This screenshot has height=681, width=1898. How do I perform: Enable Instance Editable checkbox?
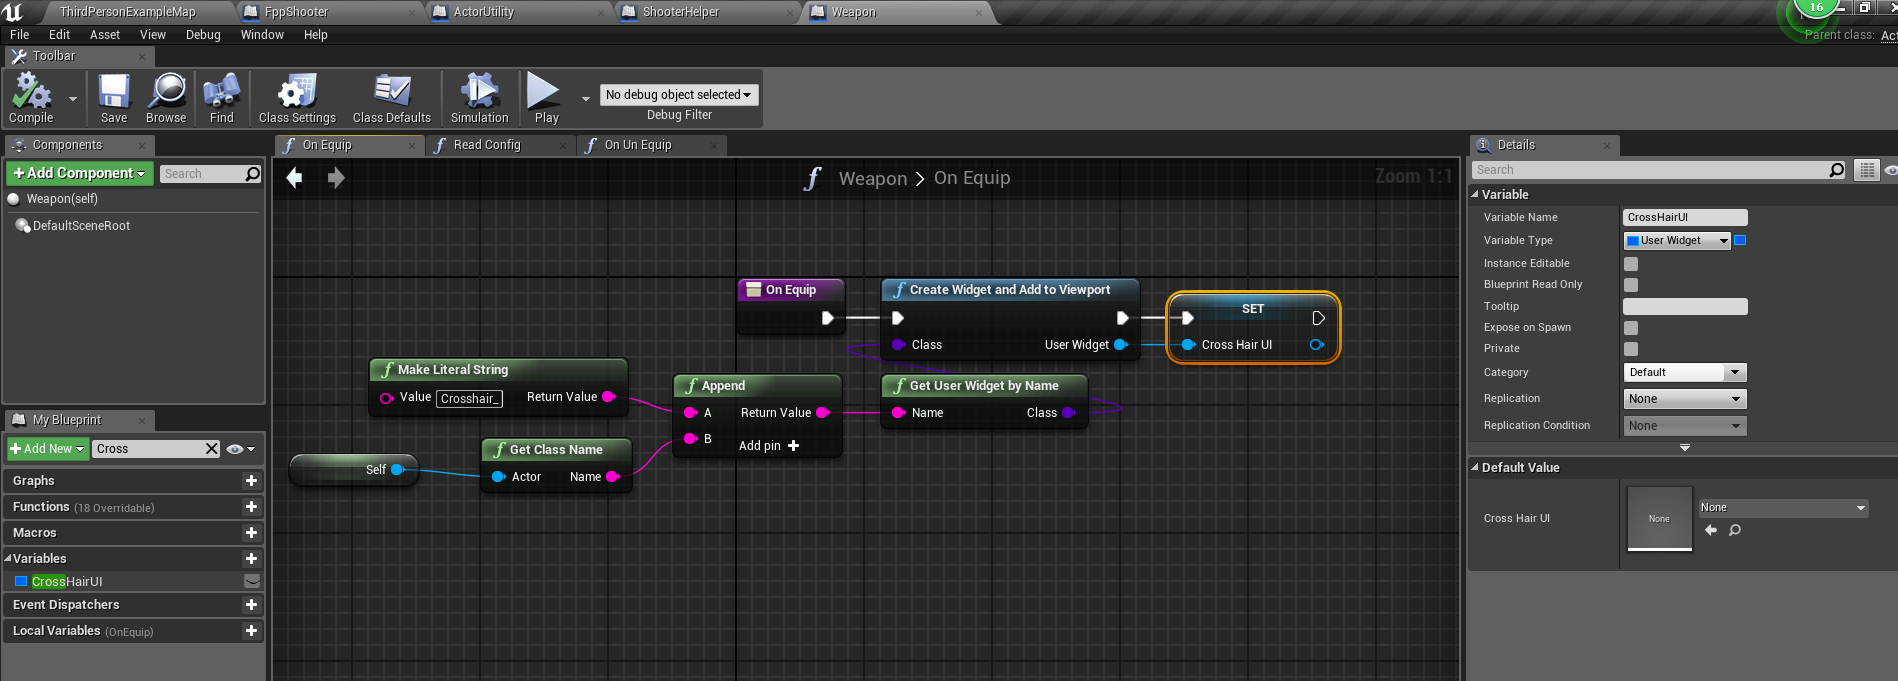tap(1631, 264)
